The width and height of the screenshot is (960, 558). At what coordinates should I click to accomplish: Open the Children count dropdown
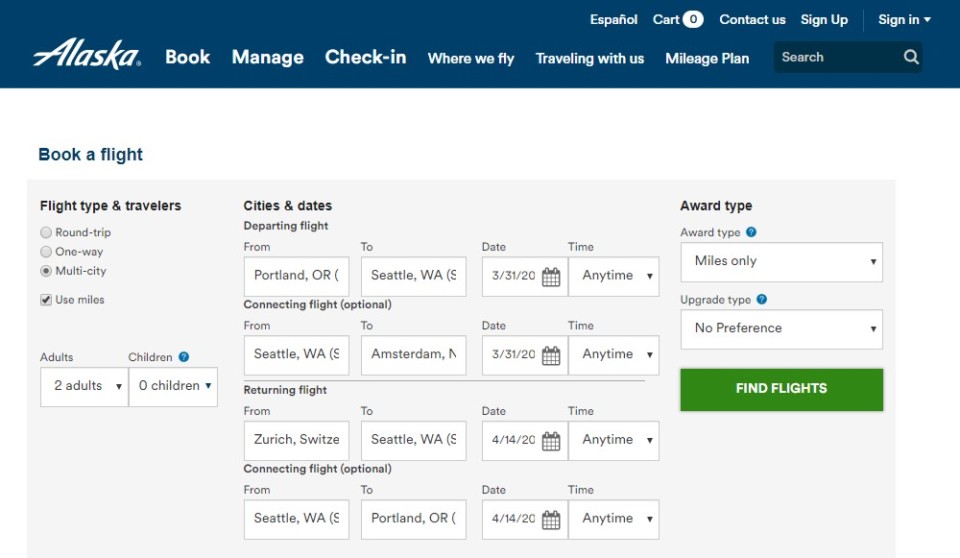click(173, 386)
